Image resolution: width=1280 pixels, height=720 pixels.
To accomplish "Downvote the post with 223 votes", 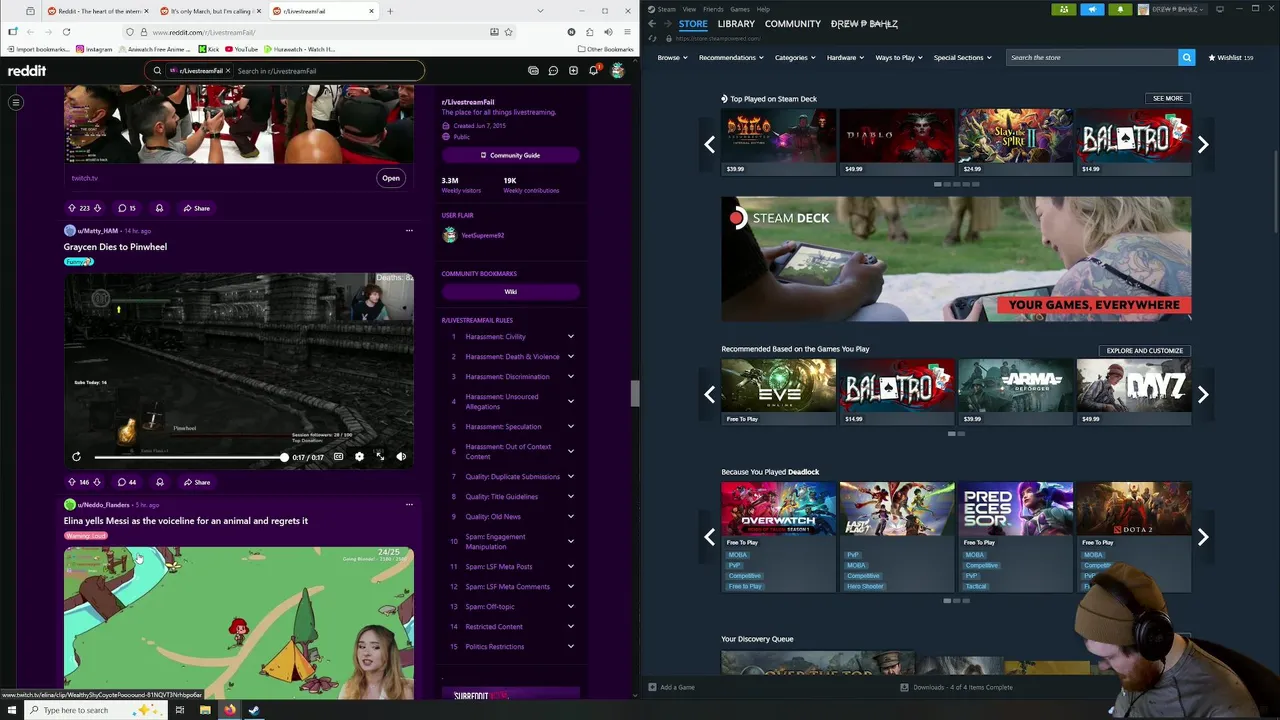I will click(x=97, y=208).
